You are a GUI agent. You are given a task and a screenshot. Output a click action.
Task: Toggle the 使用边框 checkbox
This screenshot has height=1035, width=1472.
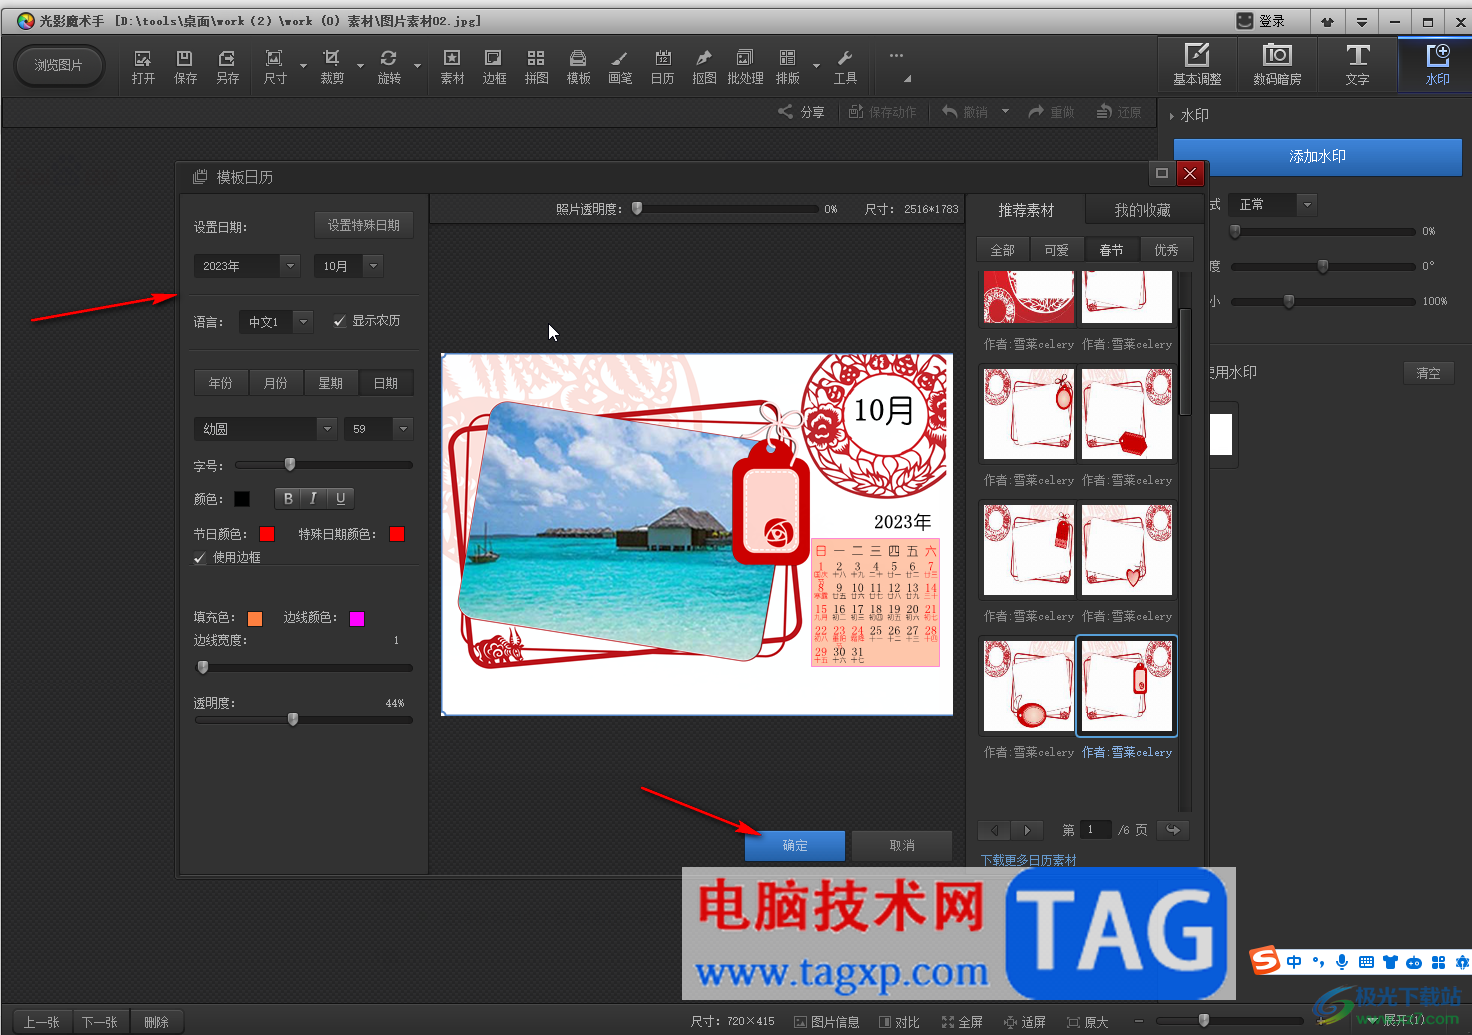[x=200, y=558]
